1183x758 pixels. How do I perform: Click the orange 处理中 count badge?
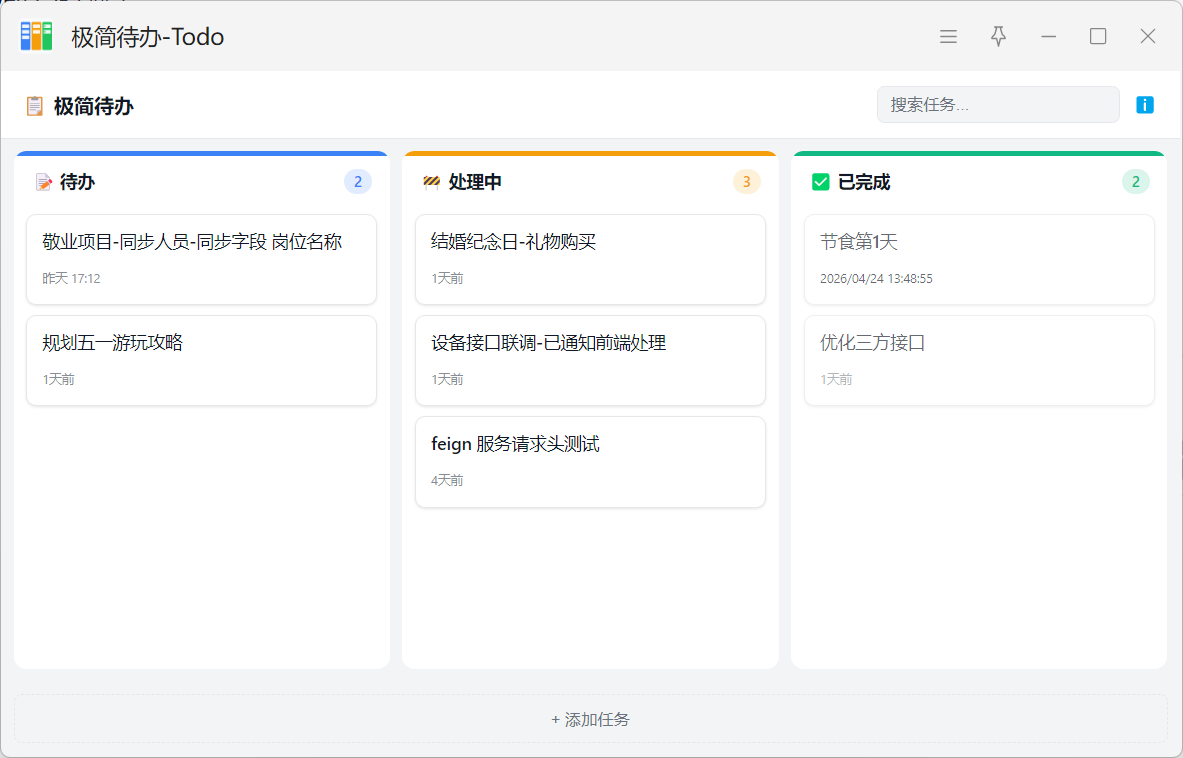point(746,182)
